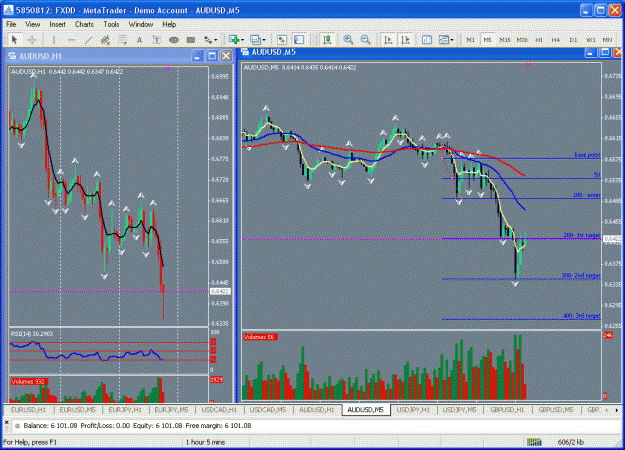Select the arrow cursor tool
The image size is (625, 450).
click(x=15, y=40)
